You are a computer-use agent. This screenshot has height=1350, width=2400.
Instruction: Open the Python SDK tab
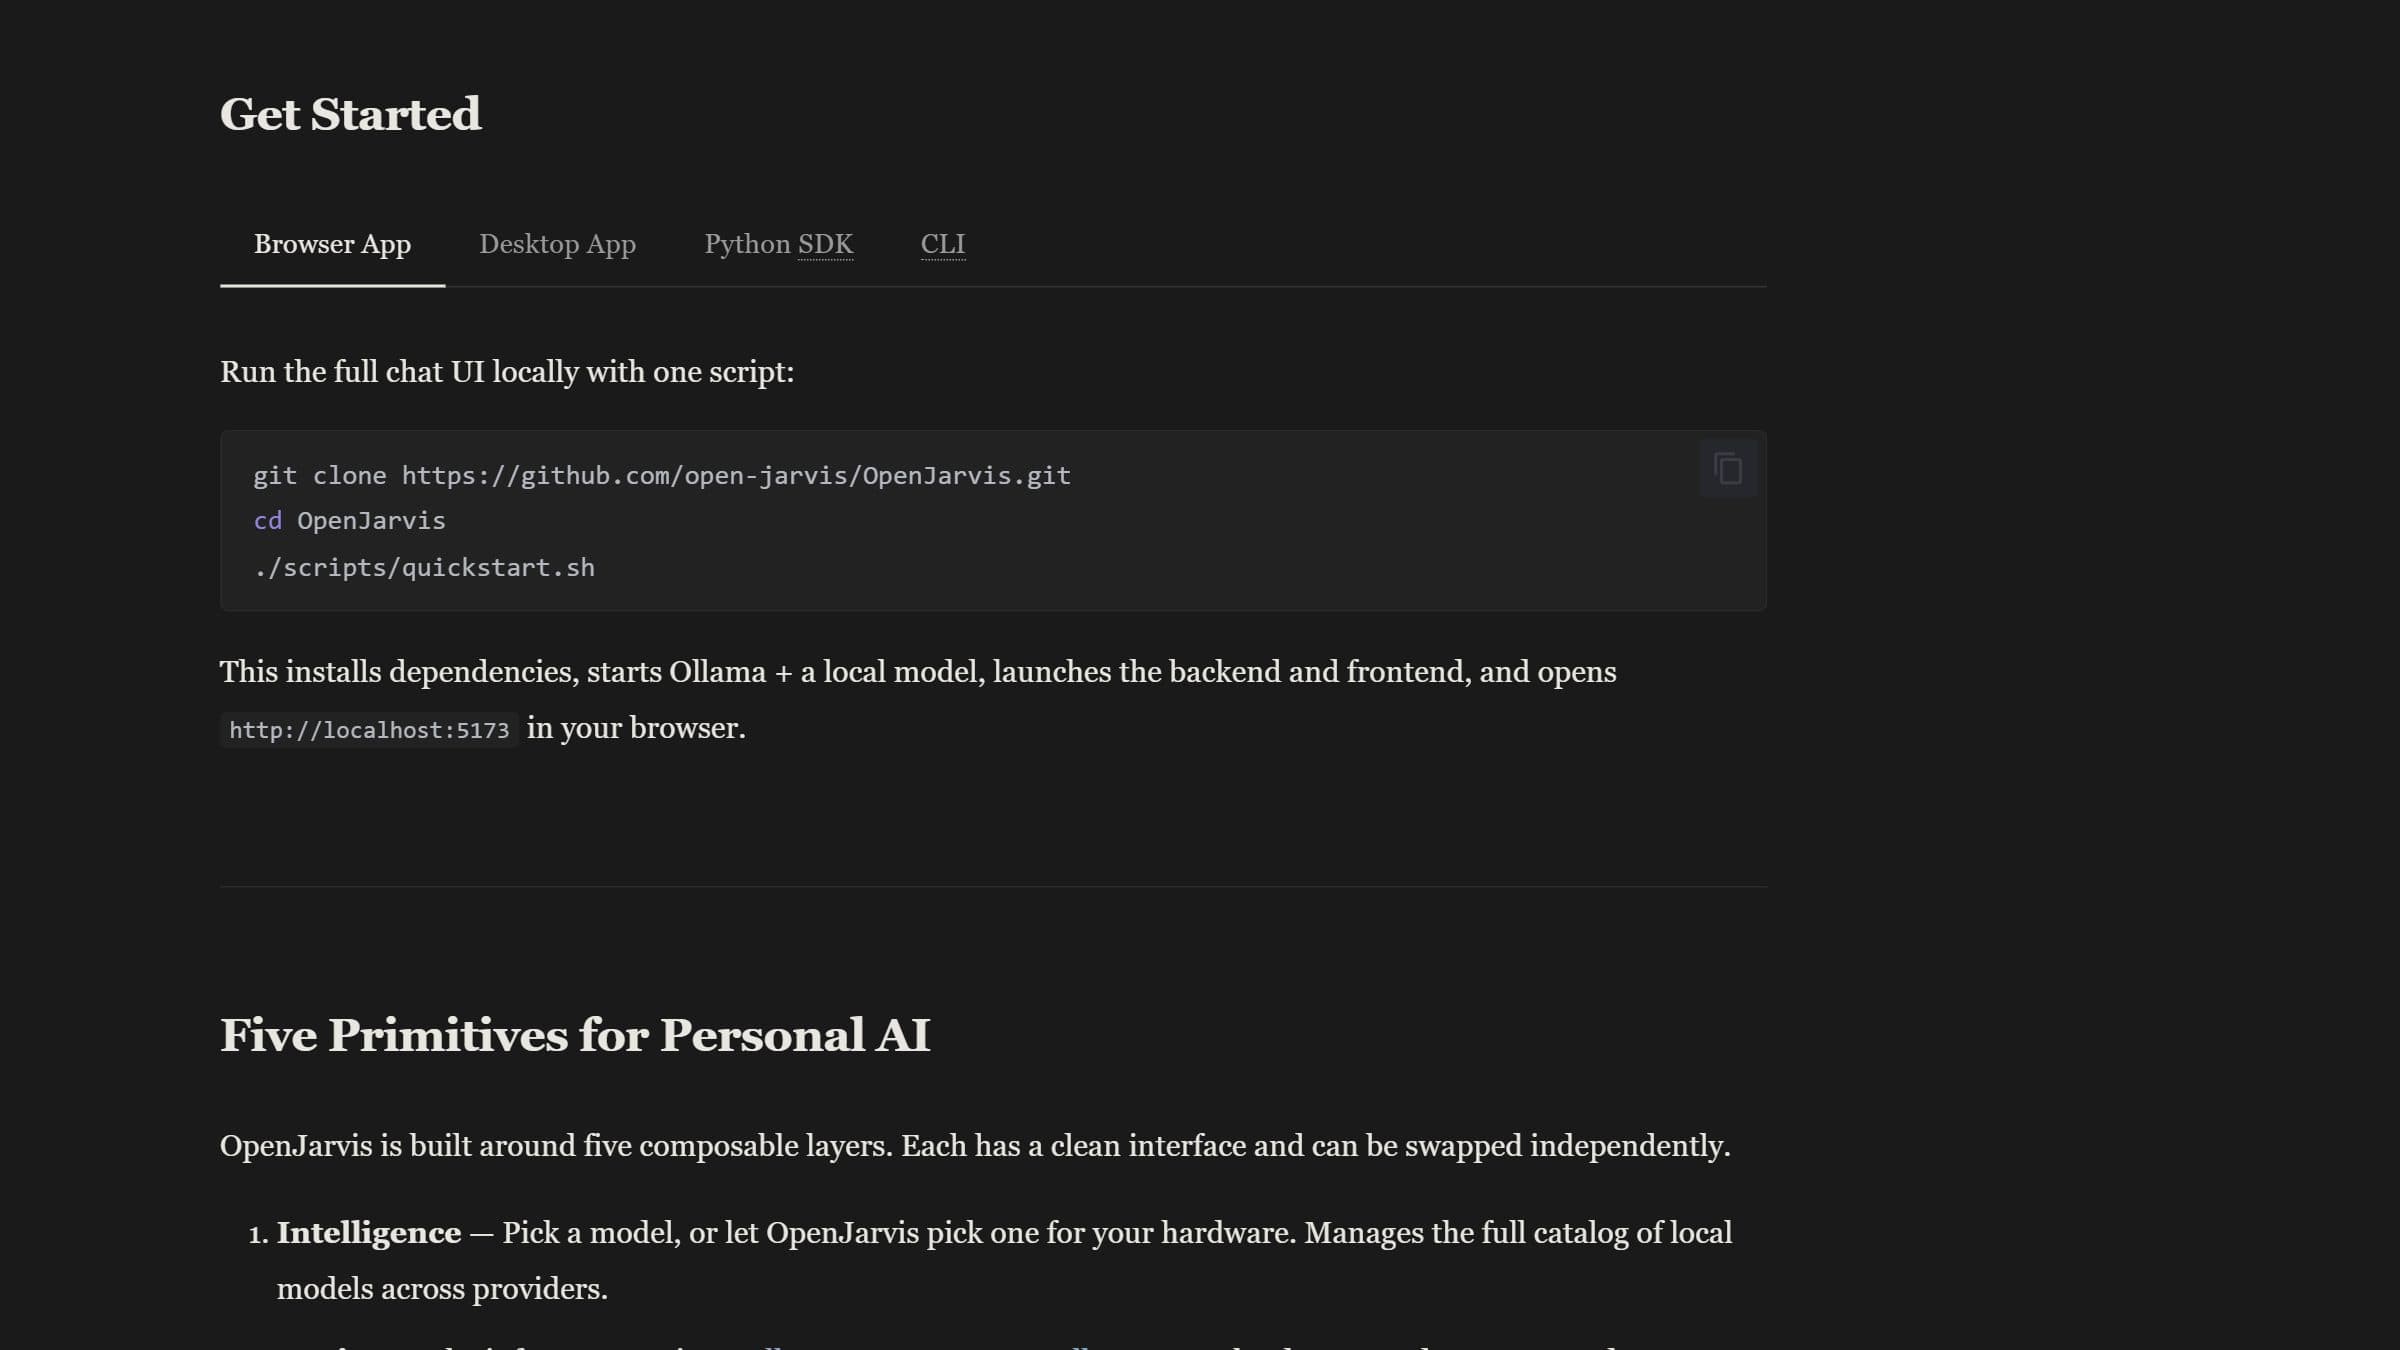click(778, 244)
